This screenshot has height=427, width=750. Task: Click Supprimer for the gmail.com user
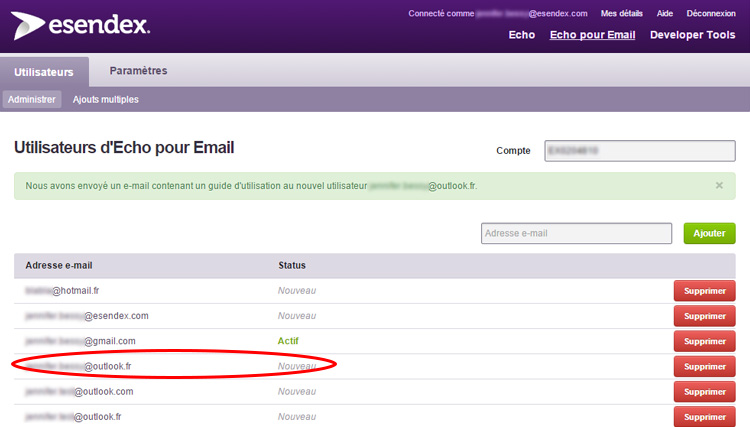click(x=704, y=341)
